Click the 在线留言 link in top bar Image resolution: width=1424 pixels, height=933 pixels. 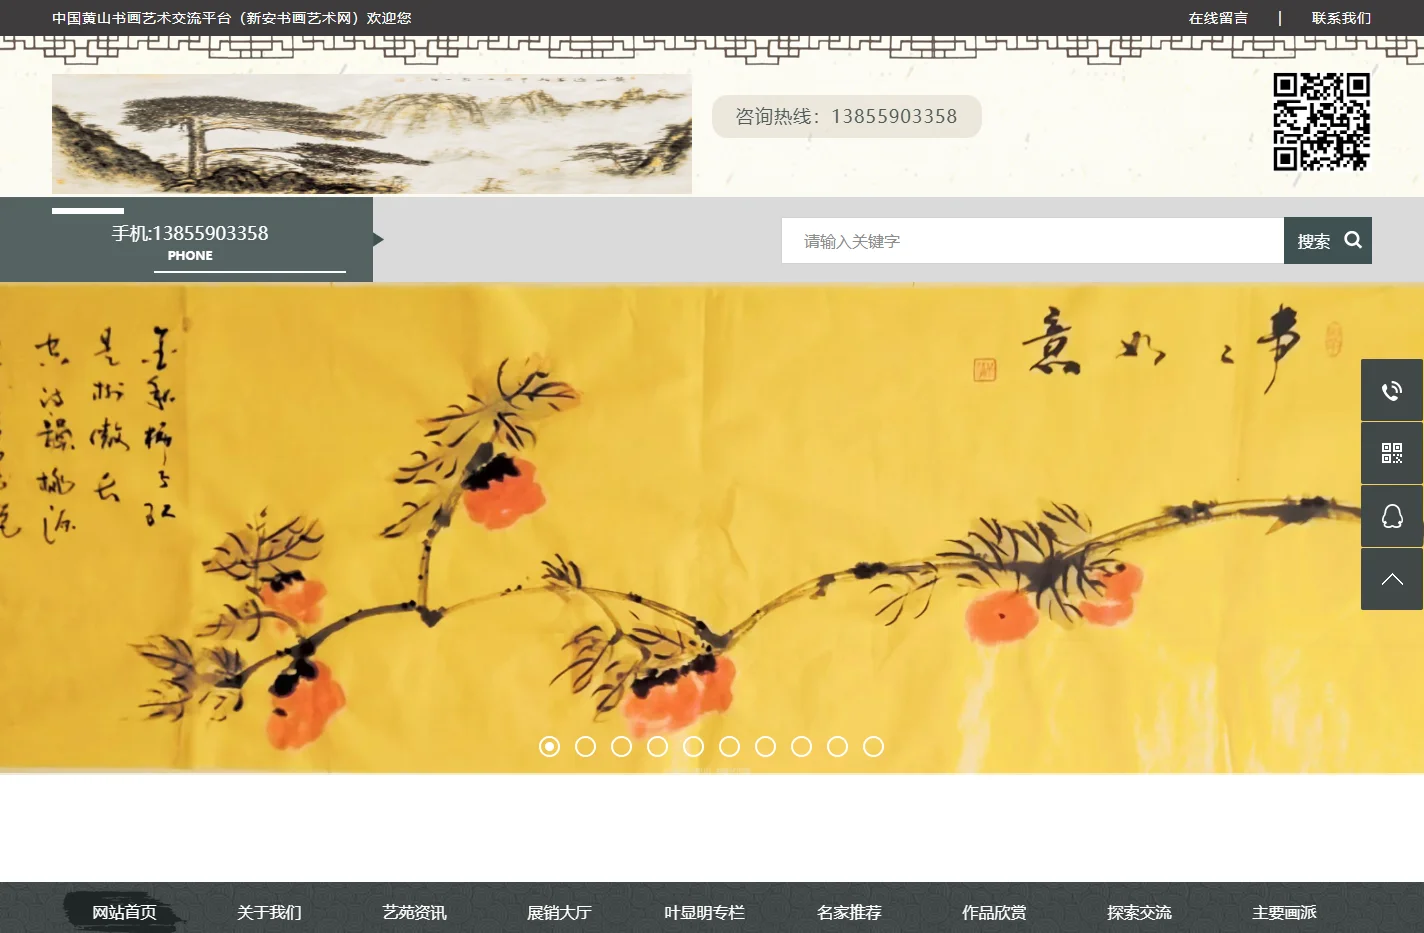[1218, 18]
